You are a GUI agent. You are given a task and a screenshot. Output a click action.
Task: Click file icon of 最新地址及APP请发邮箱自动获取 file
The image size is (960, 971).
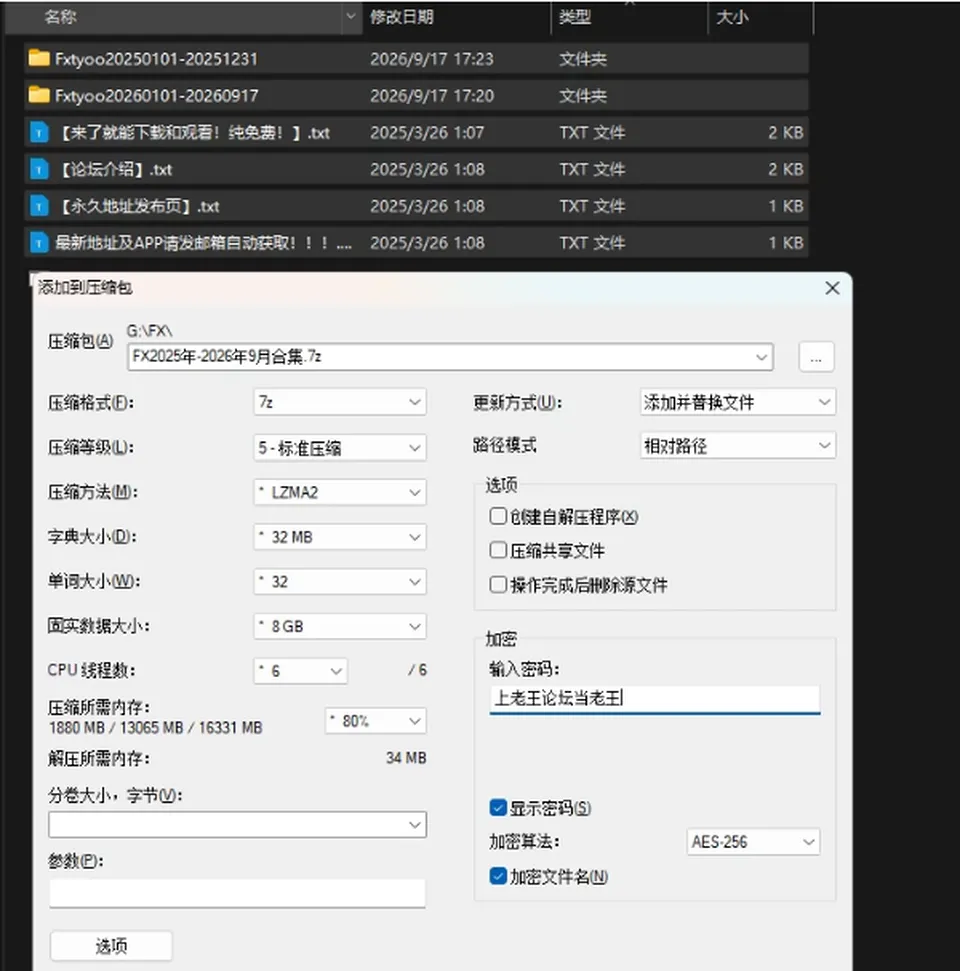click(39, 243)
